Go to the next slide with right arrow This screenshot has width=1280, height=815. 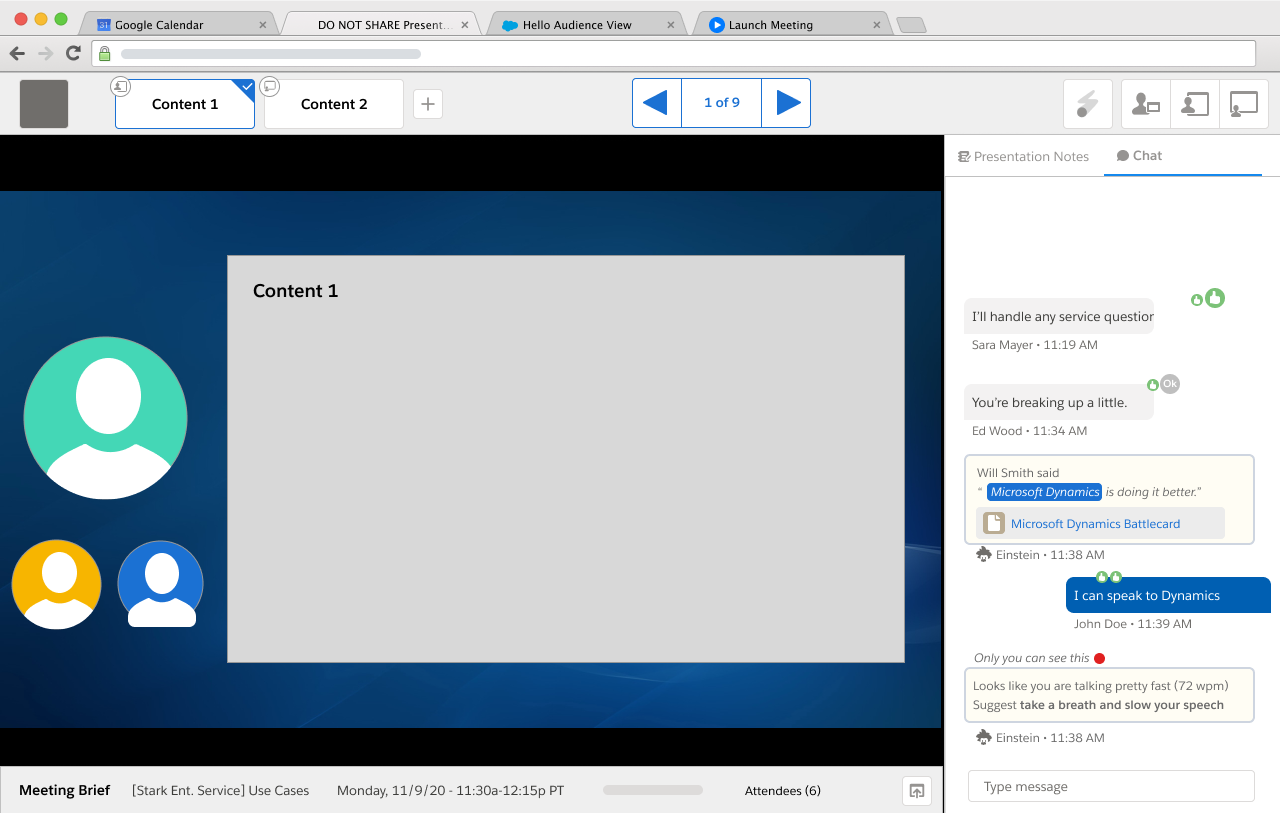(787, 103)
